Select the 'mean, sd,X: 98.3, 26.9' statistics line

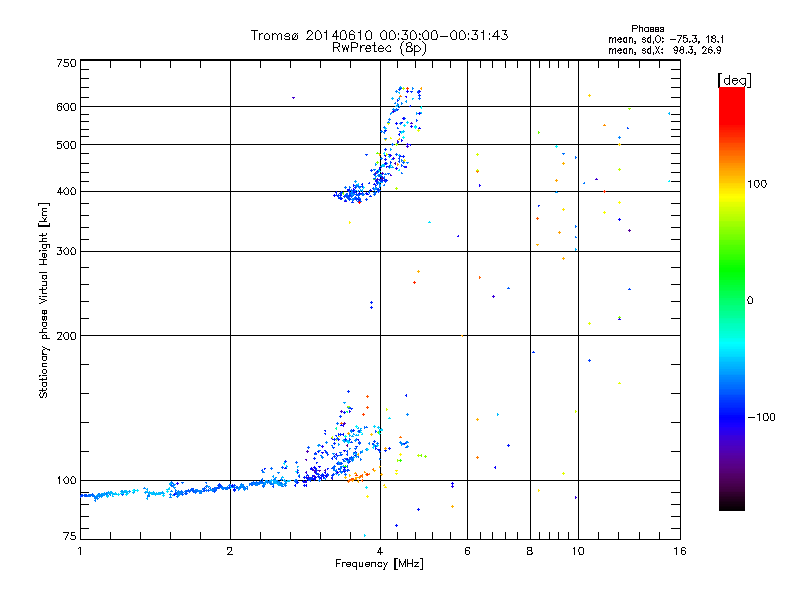point(664,50)
